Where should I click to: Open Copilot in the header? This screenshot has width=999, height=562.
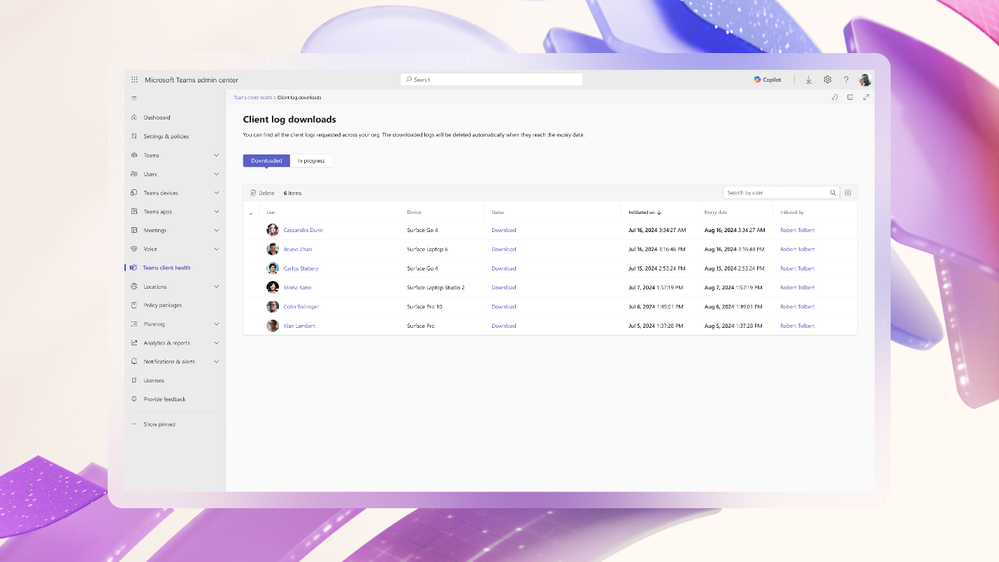(x=768, y=80)
